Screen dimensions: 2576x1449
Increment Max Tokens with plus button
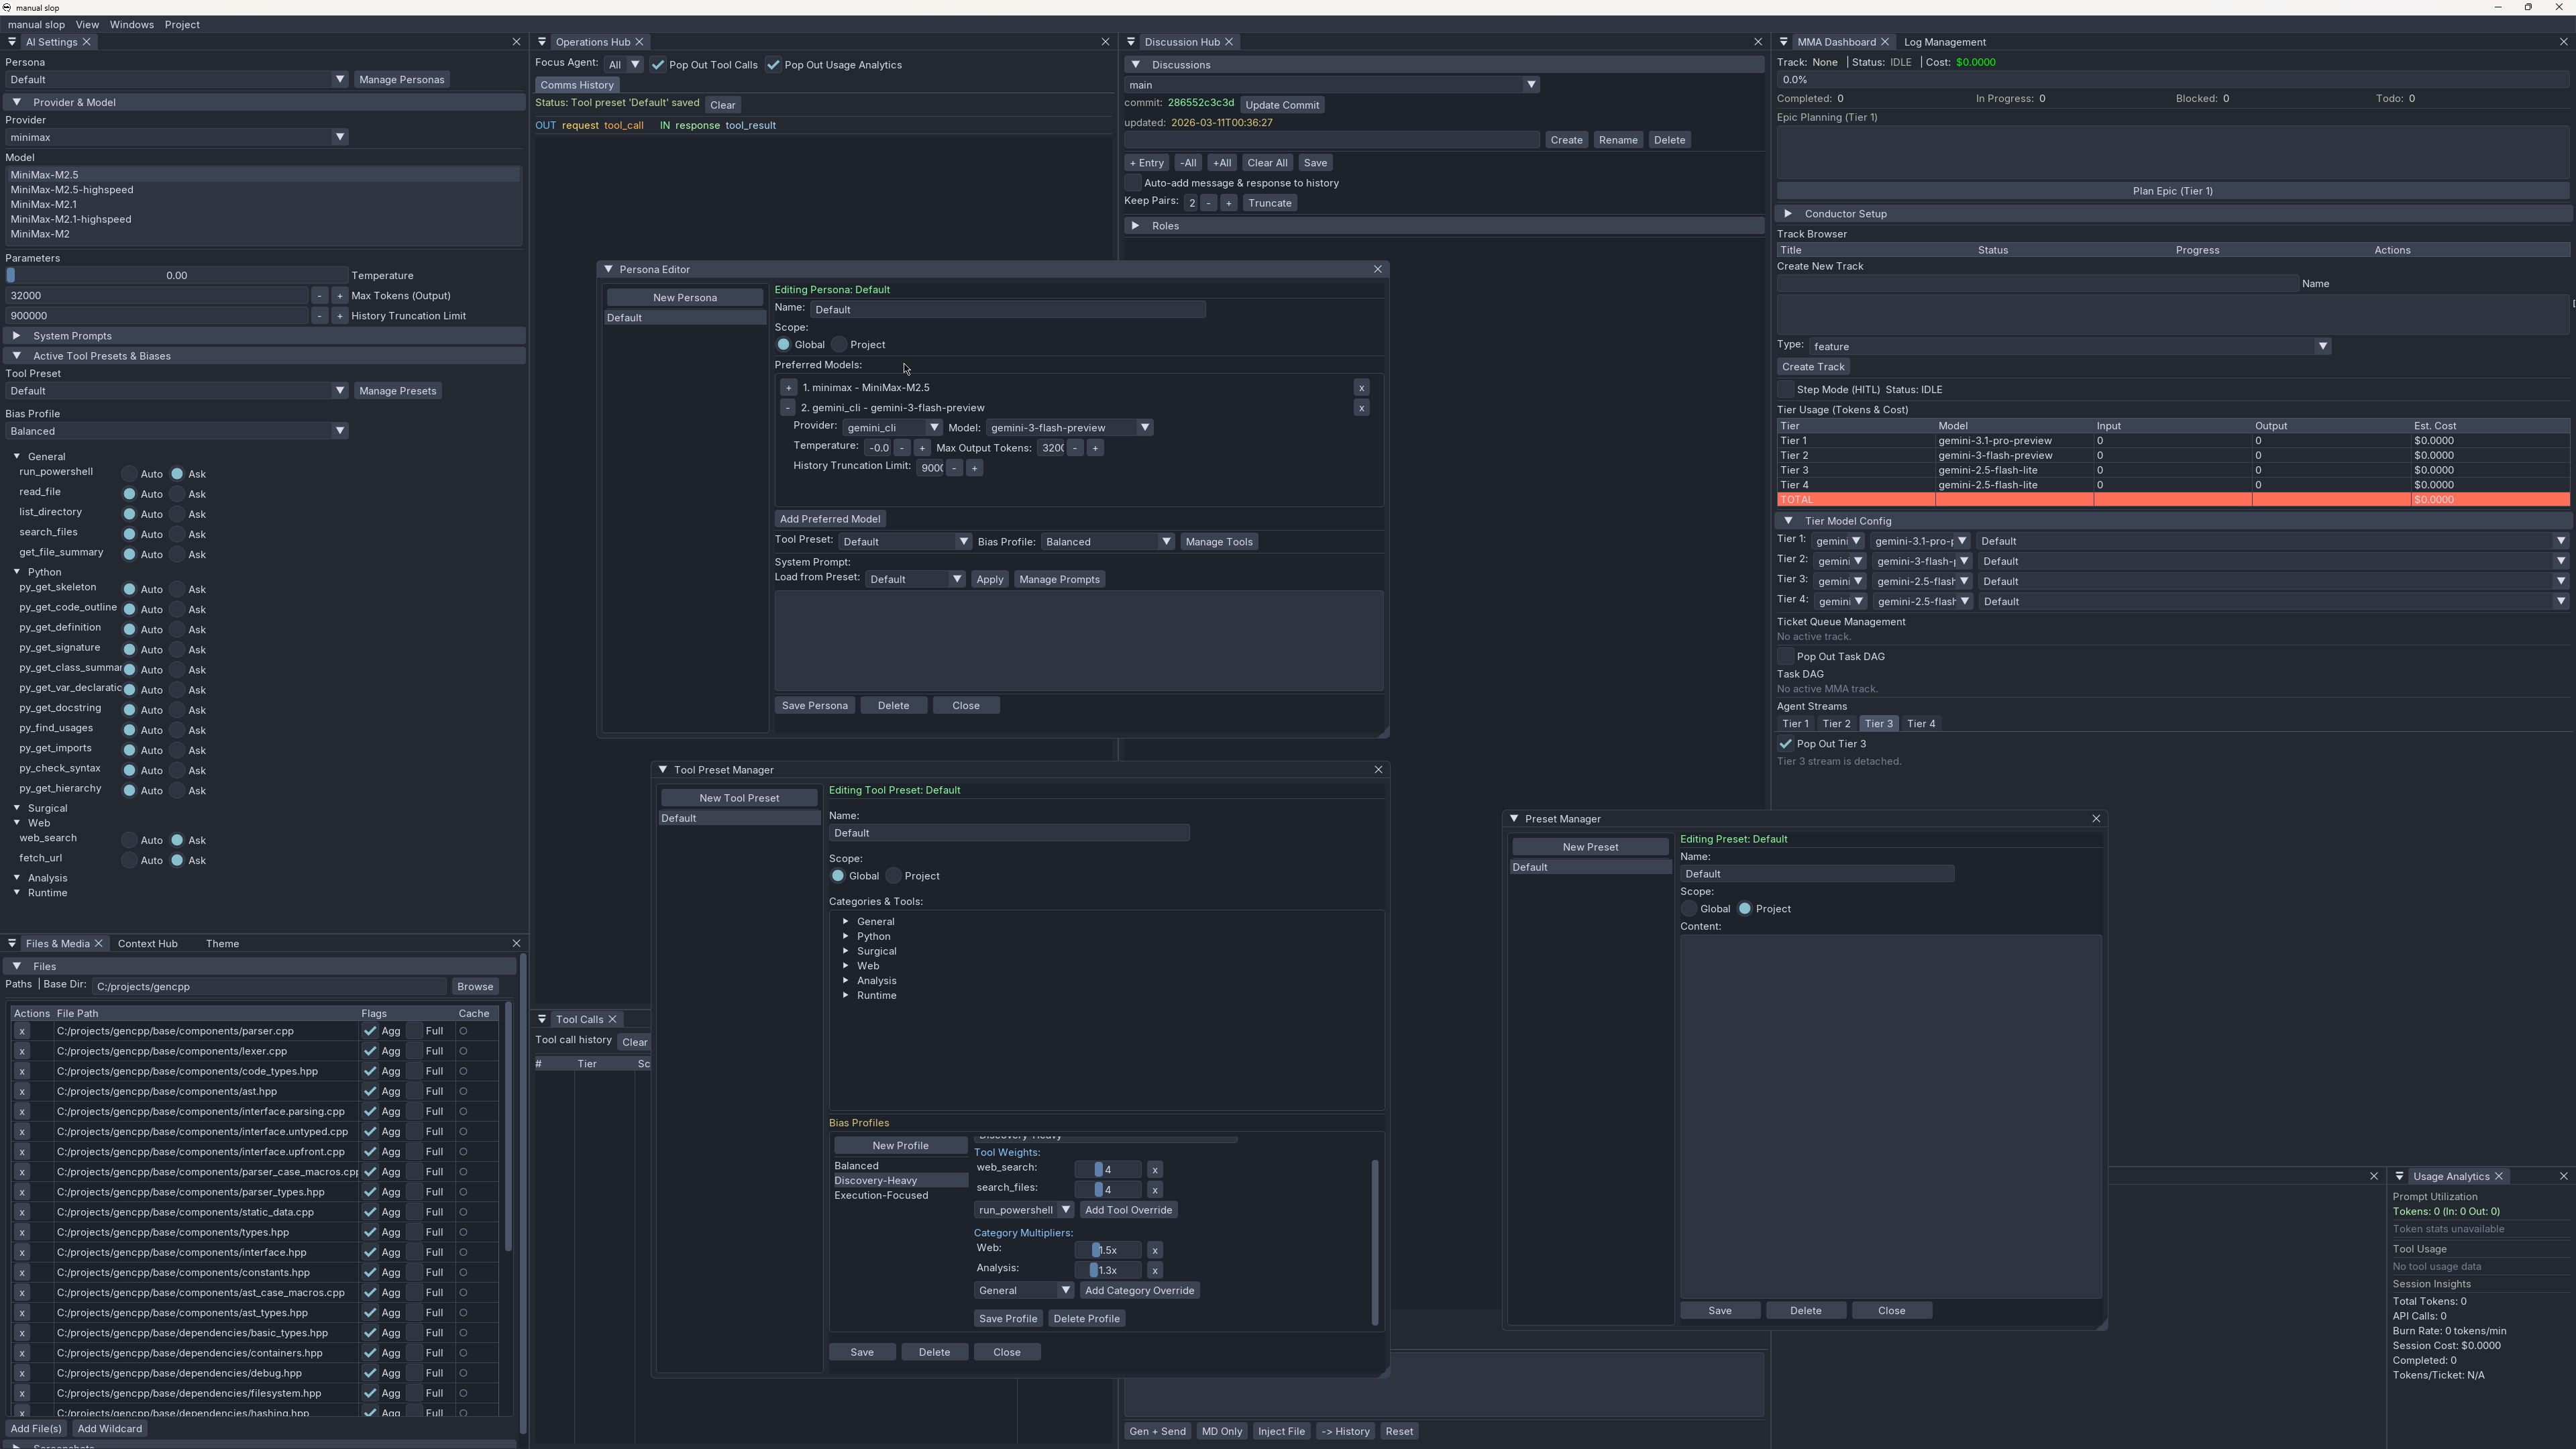340,295
